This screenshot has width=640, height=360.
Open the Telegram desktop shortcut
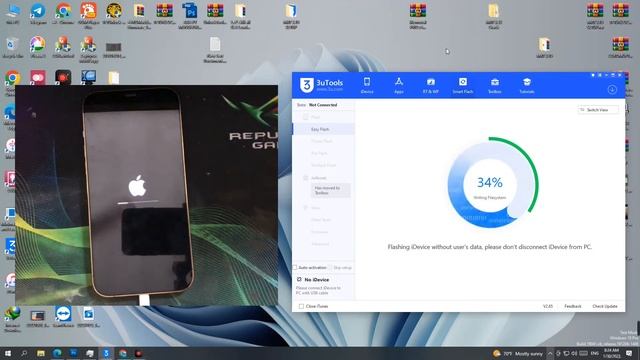click(x=38, y=14)
